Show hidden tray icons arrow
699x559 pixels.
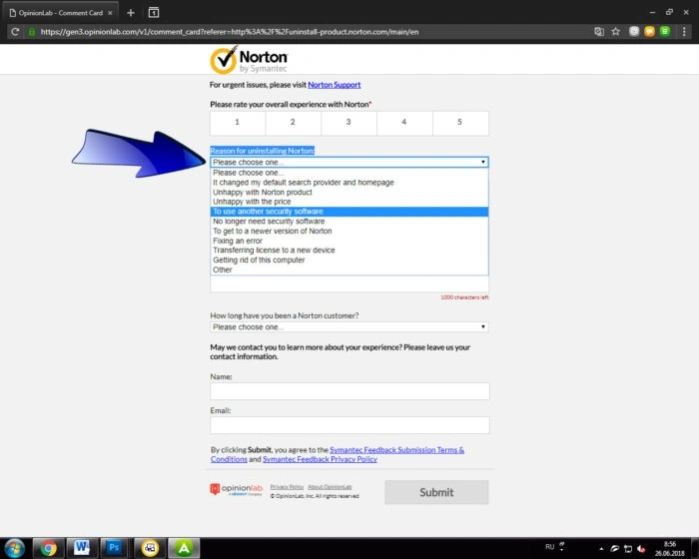601,549
